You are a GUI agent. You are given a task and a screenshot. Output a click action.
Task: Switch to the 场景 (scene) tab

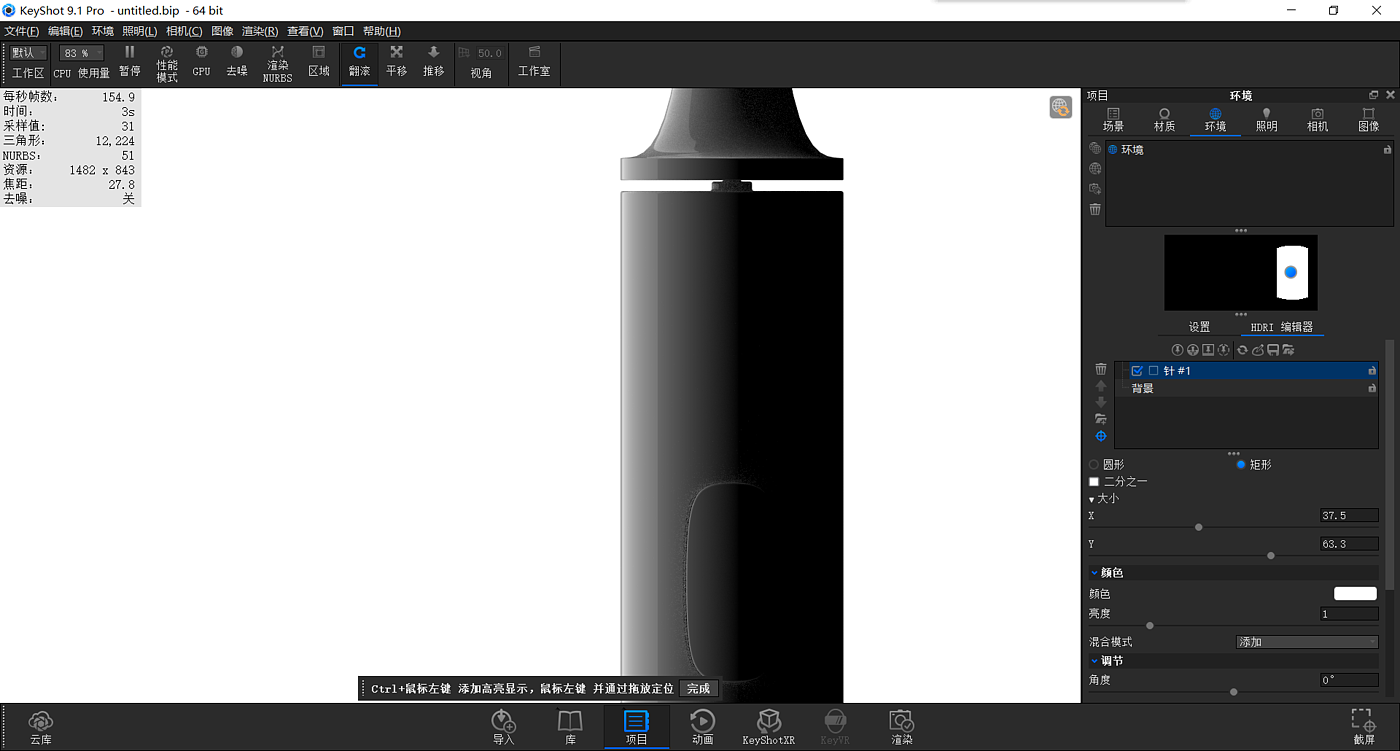tap(1113, 120)
